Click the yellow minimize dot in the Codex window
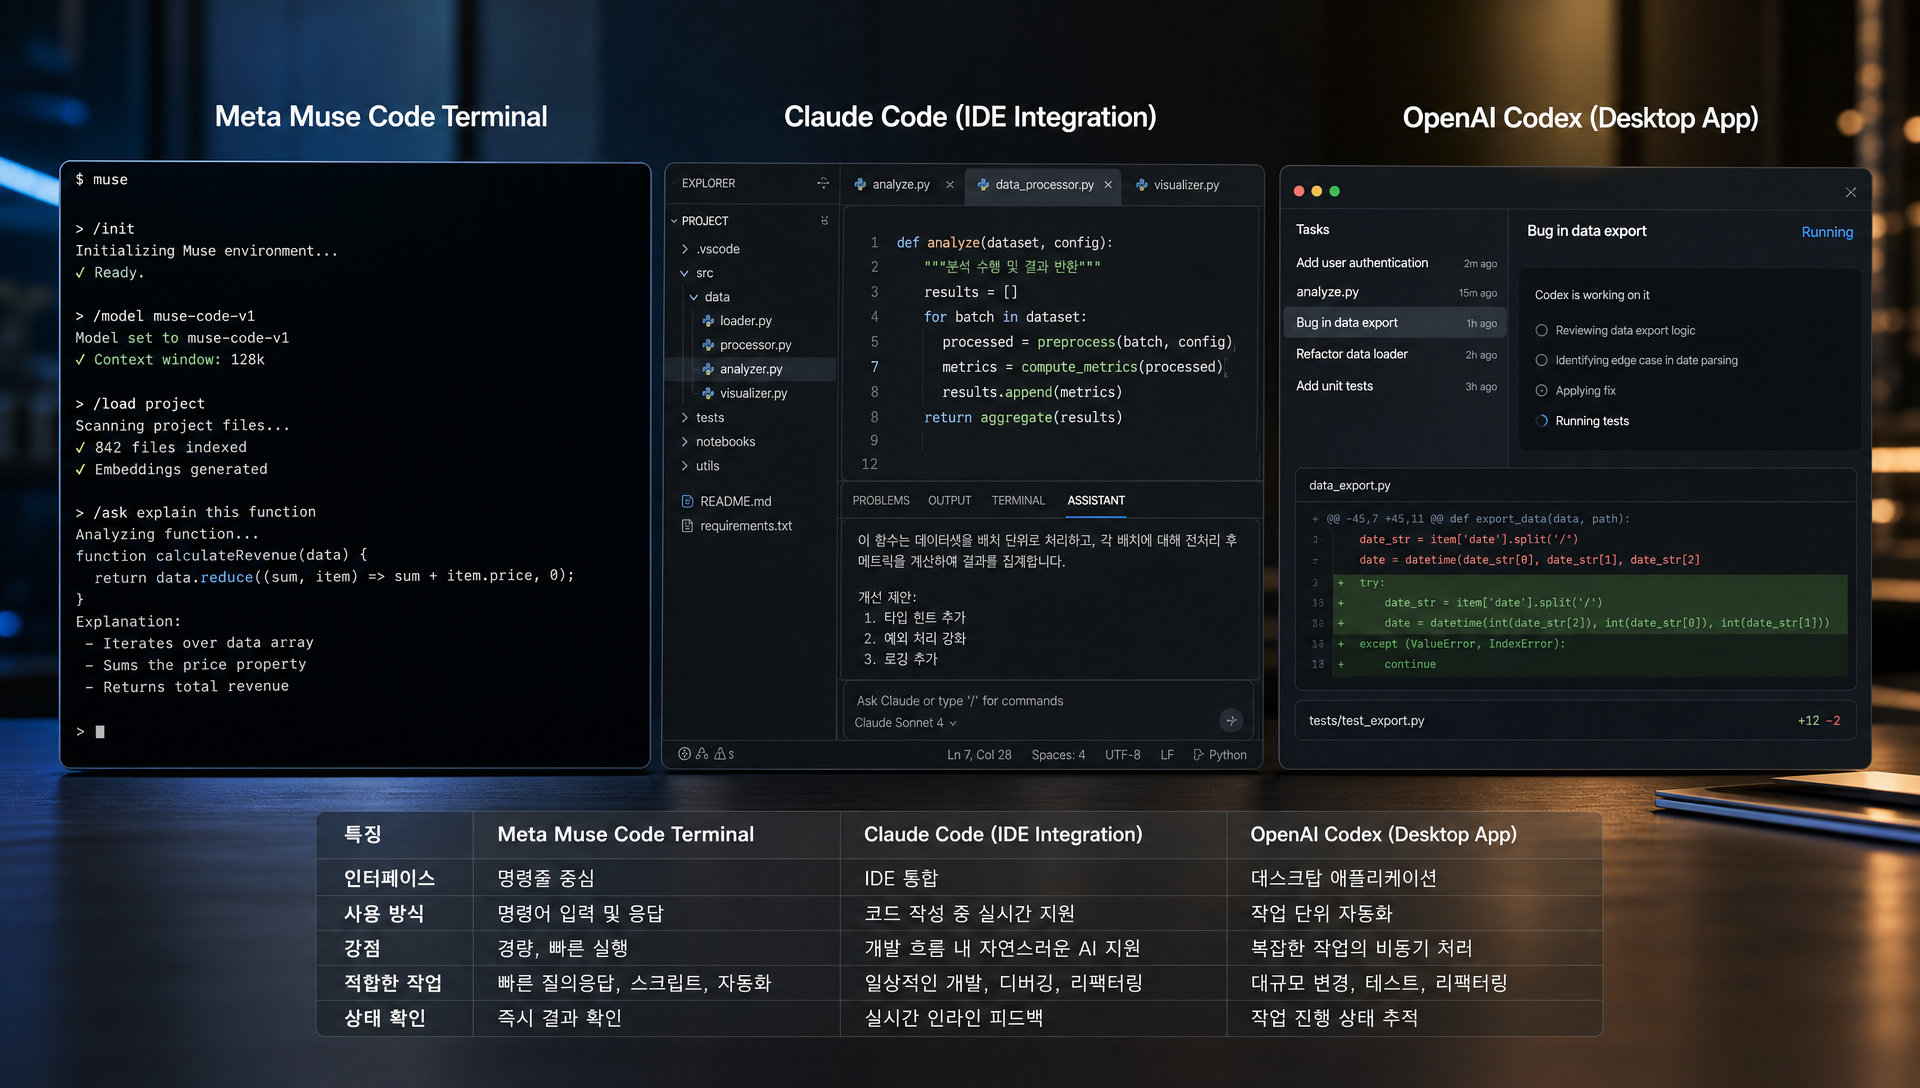Image resolution: width=1920 pixels, height=1088 pixels. [1317, 191]
